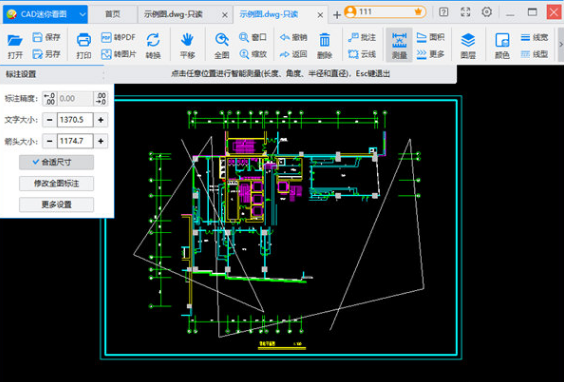The width and height of the screenshot is (564, 382).
Task: Change line type with 线型
Action: pyautogui.click(x=534, y=54)
